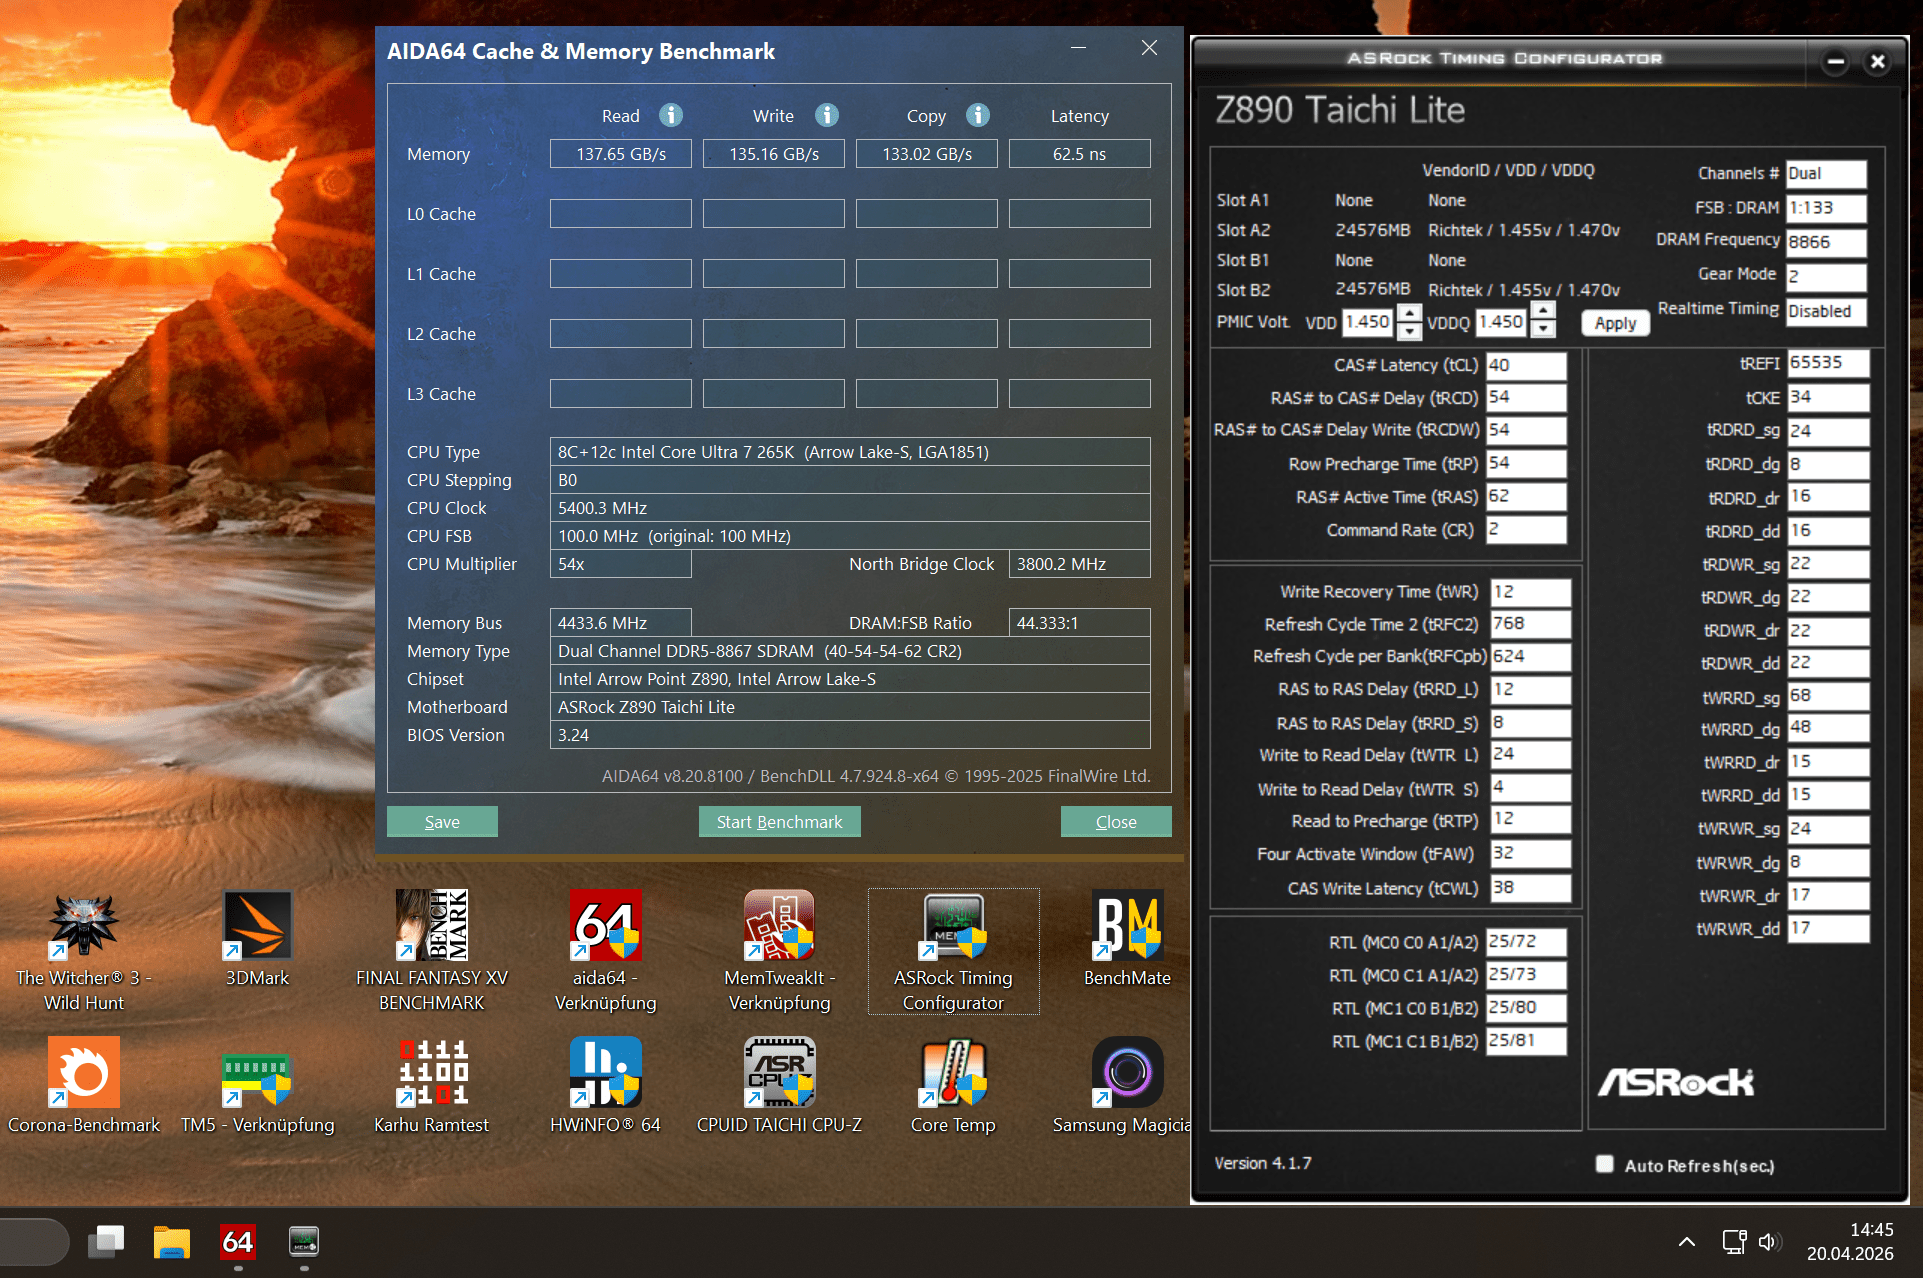Open the Karhu Ramtest desktop icon
1923x1278 pixels.
click(432, 1072)
